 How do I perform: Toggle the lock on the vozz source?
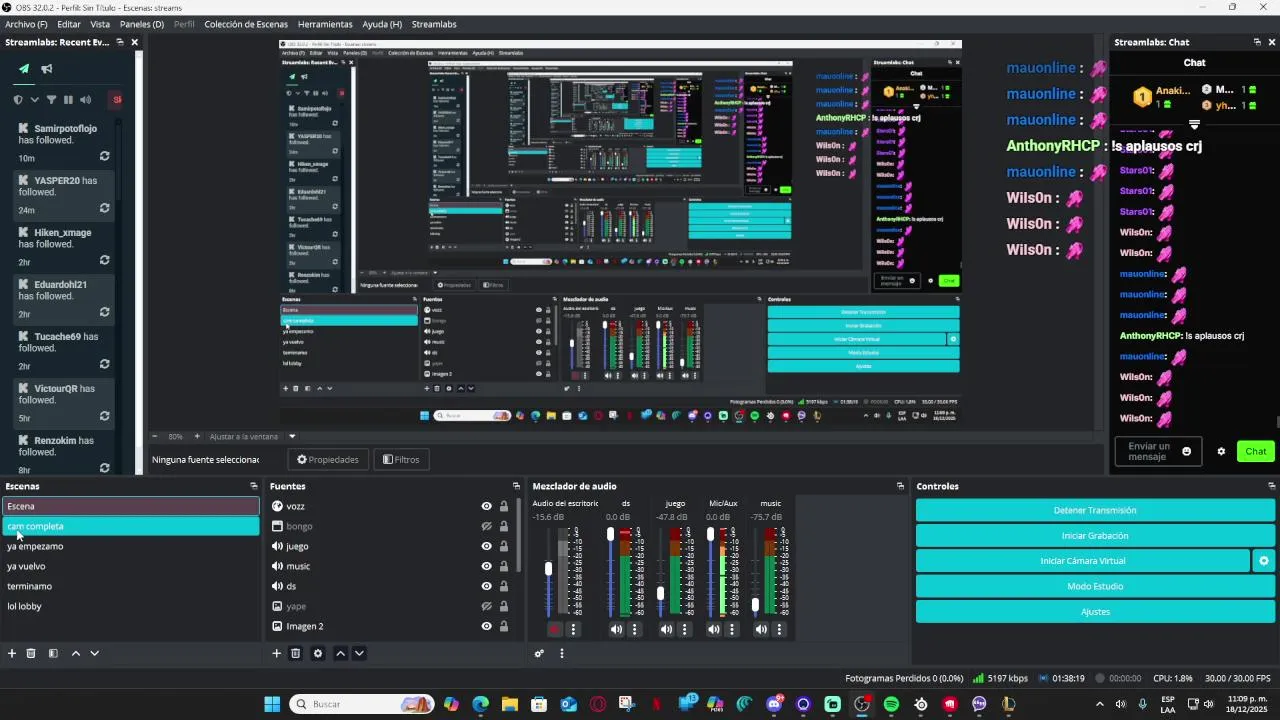504,506
